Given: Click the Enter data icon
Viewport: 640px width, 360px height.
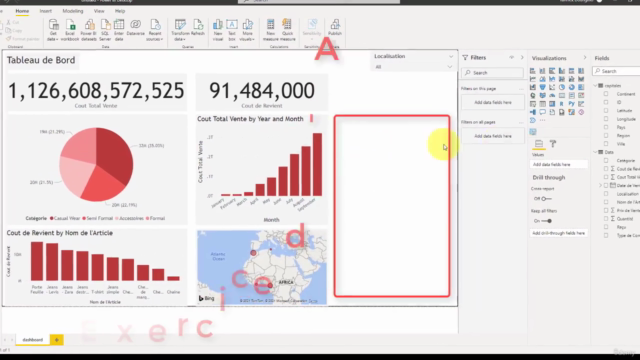Looking at the screenshot, I should 119,24.
